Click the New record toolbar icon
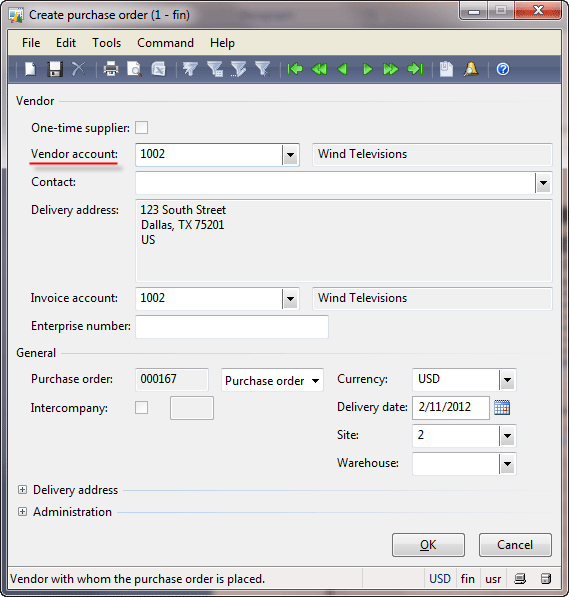 30,69
